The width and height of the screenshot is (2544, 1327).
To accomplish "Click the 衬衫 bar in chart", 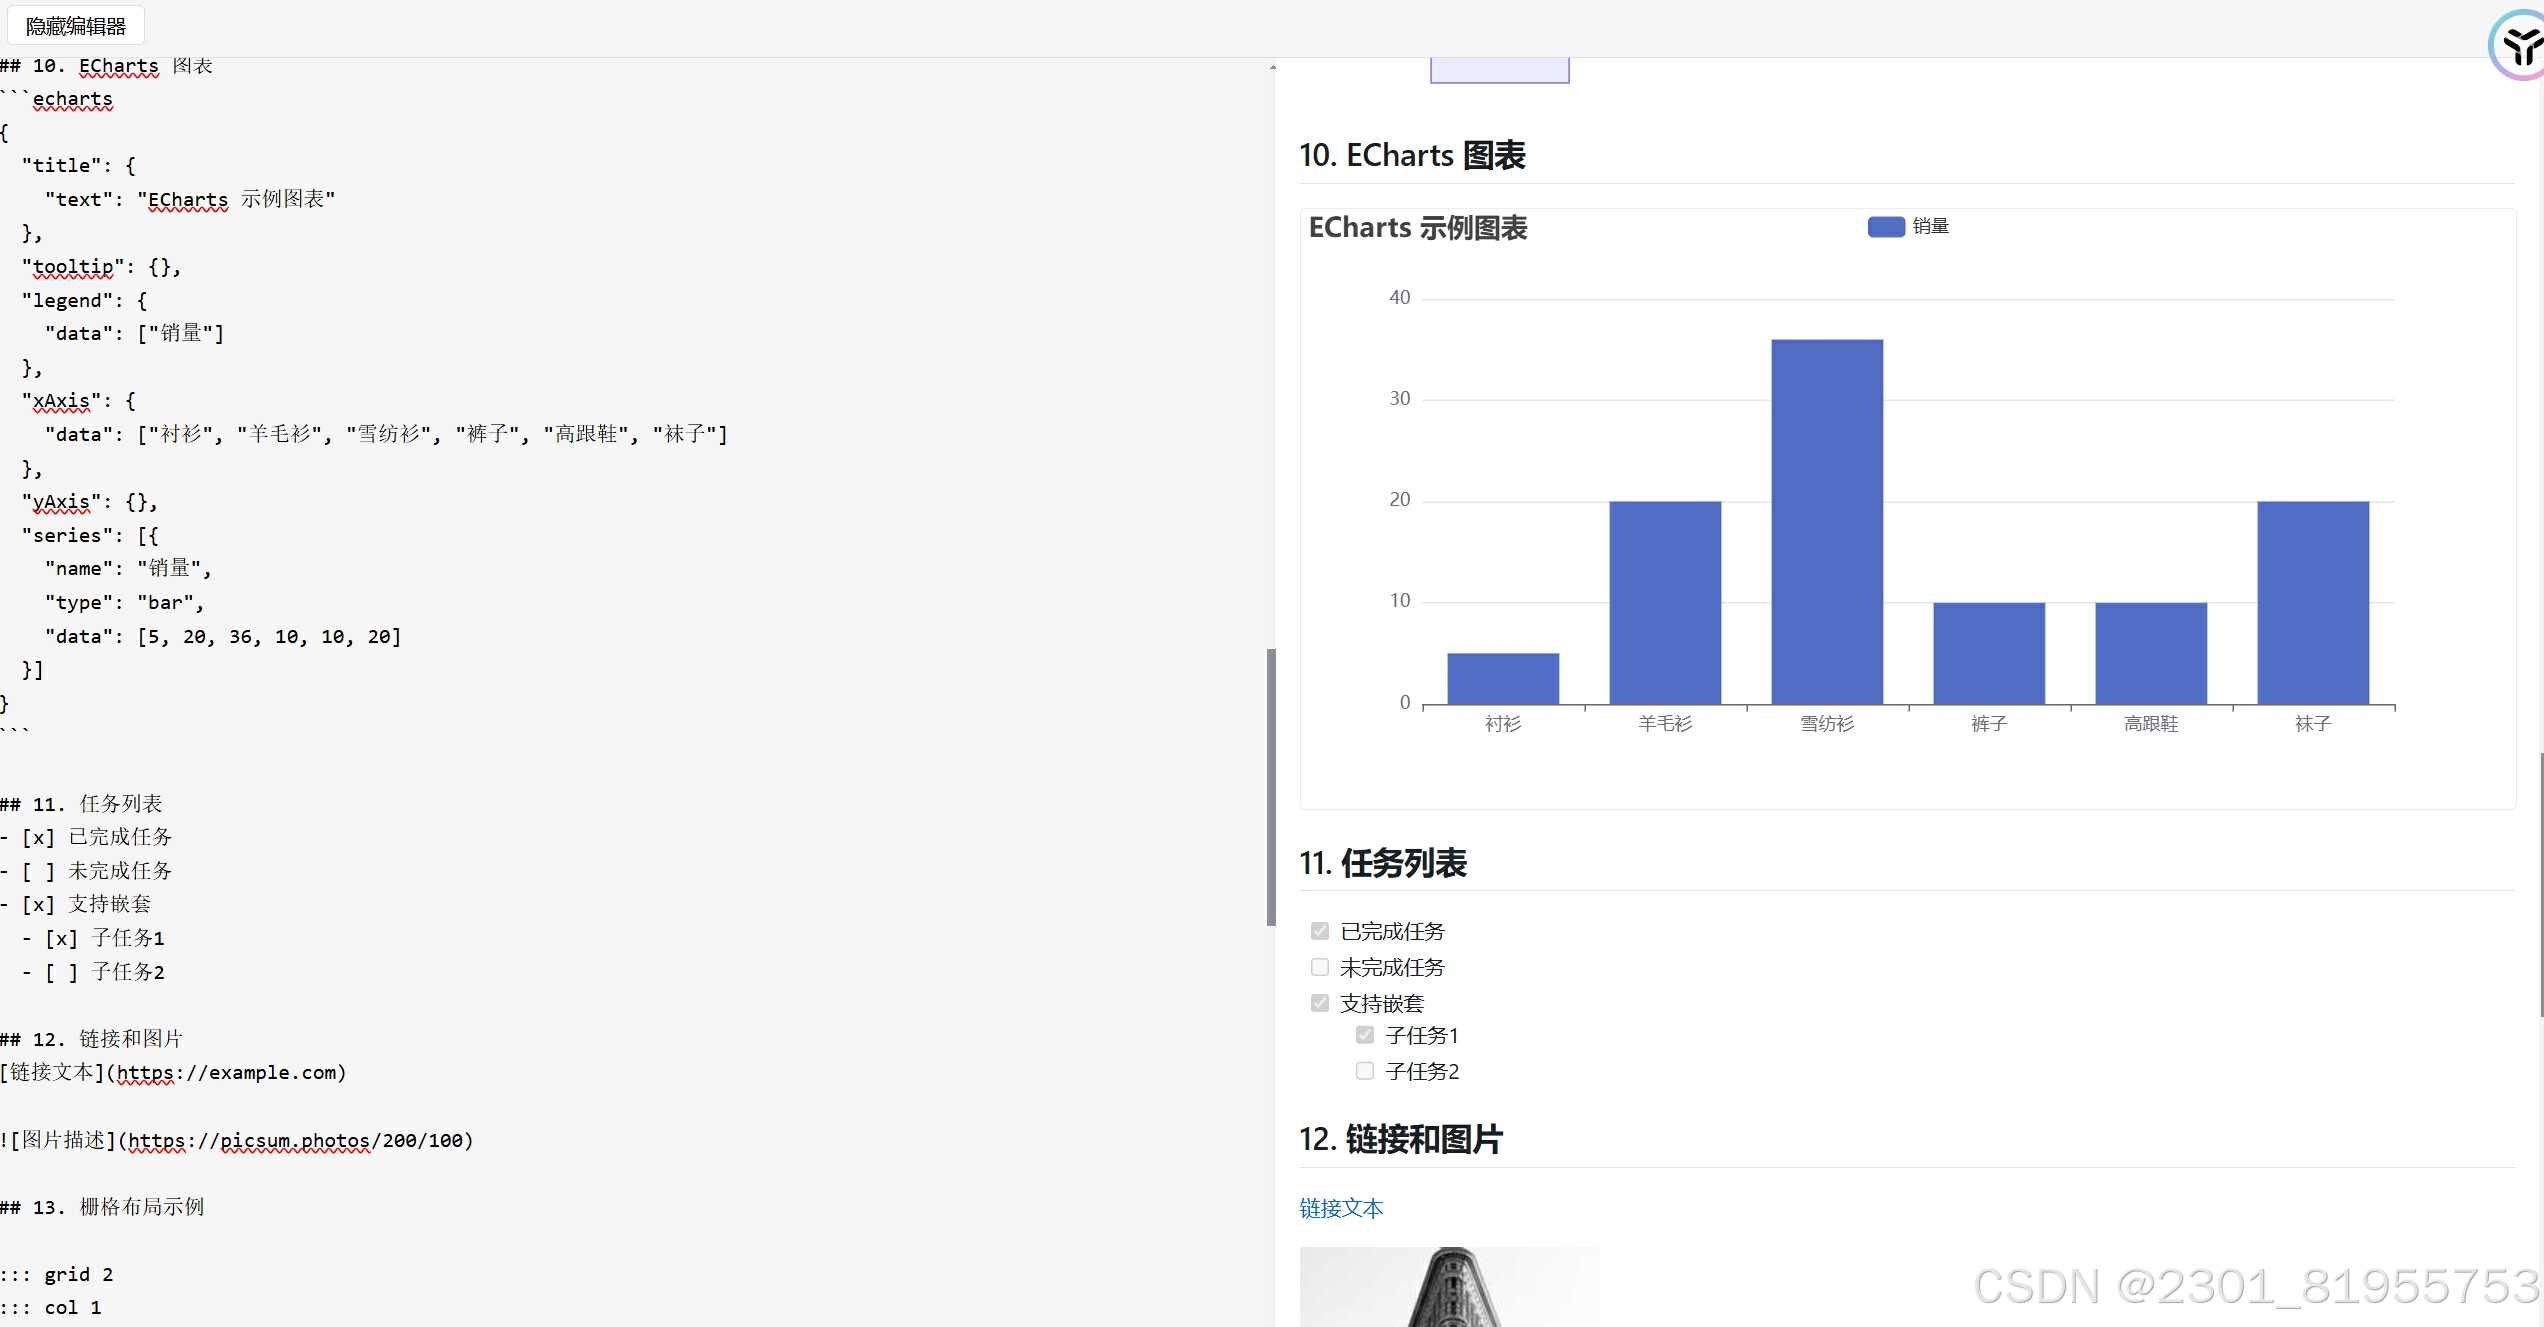I will (1503, 678).
